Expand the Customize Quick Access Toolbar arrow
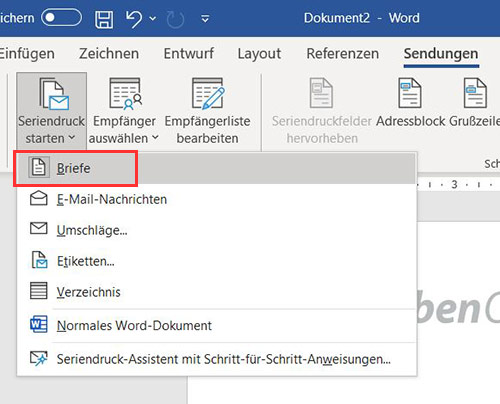 [205, 19]
